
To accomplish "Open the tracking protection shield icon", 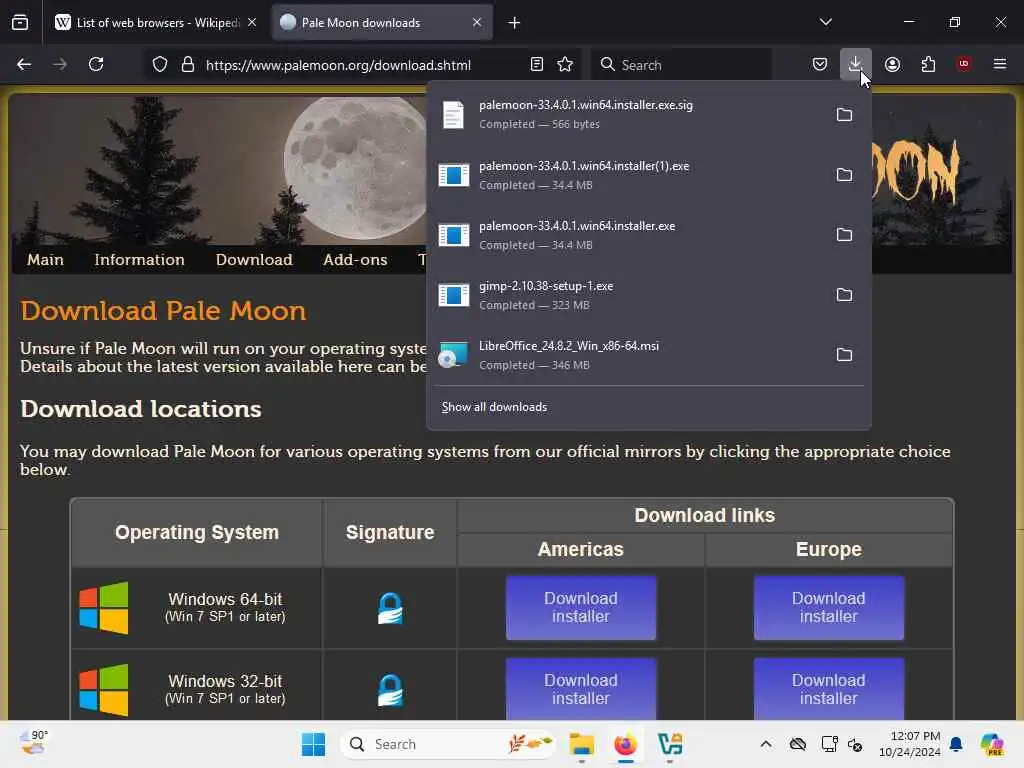I will tap(160, 65).
